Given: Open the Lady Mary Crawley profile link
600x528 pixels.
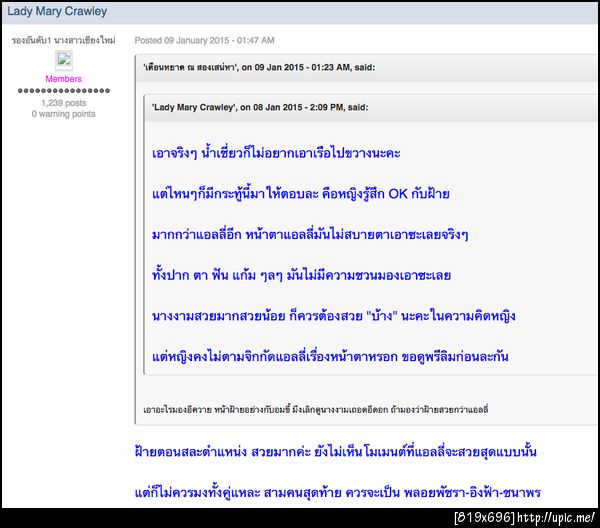Looking at the screenshot, I should tap(57, 11).
